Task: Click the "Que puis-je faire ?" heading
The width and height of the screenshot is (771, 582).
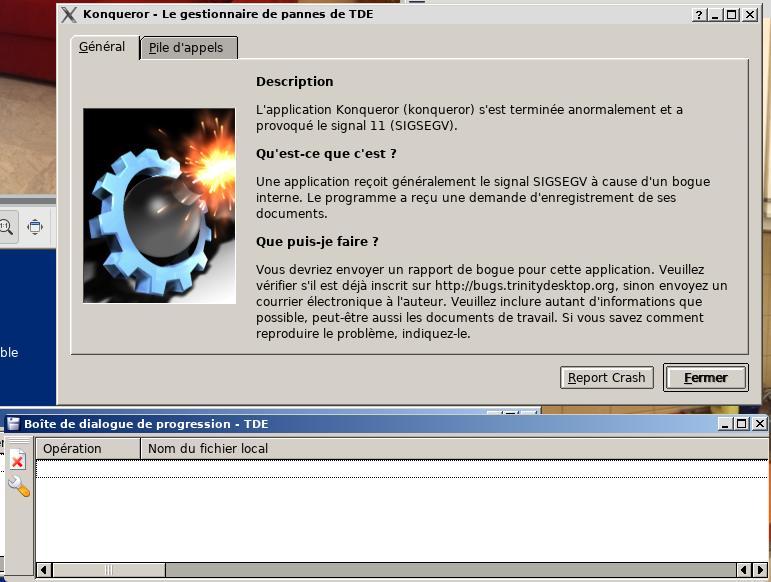Action: coord(317,242)
